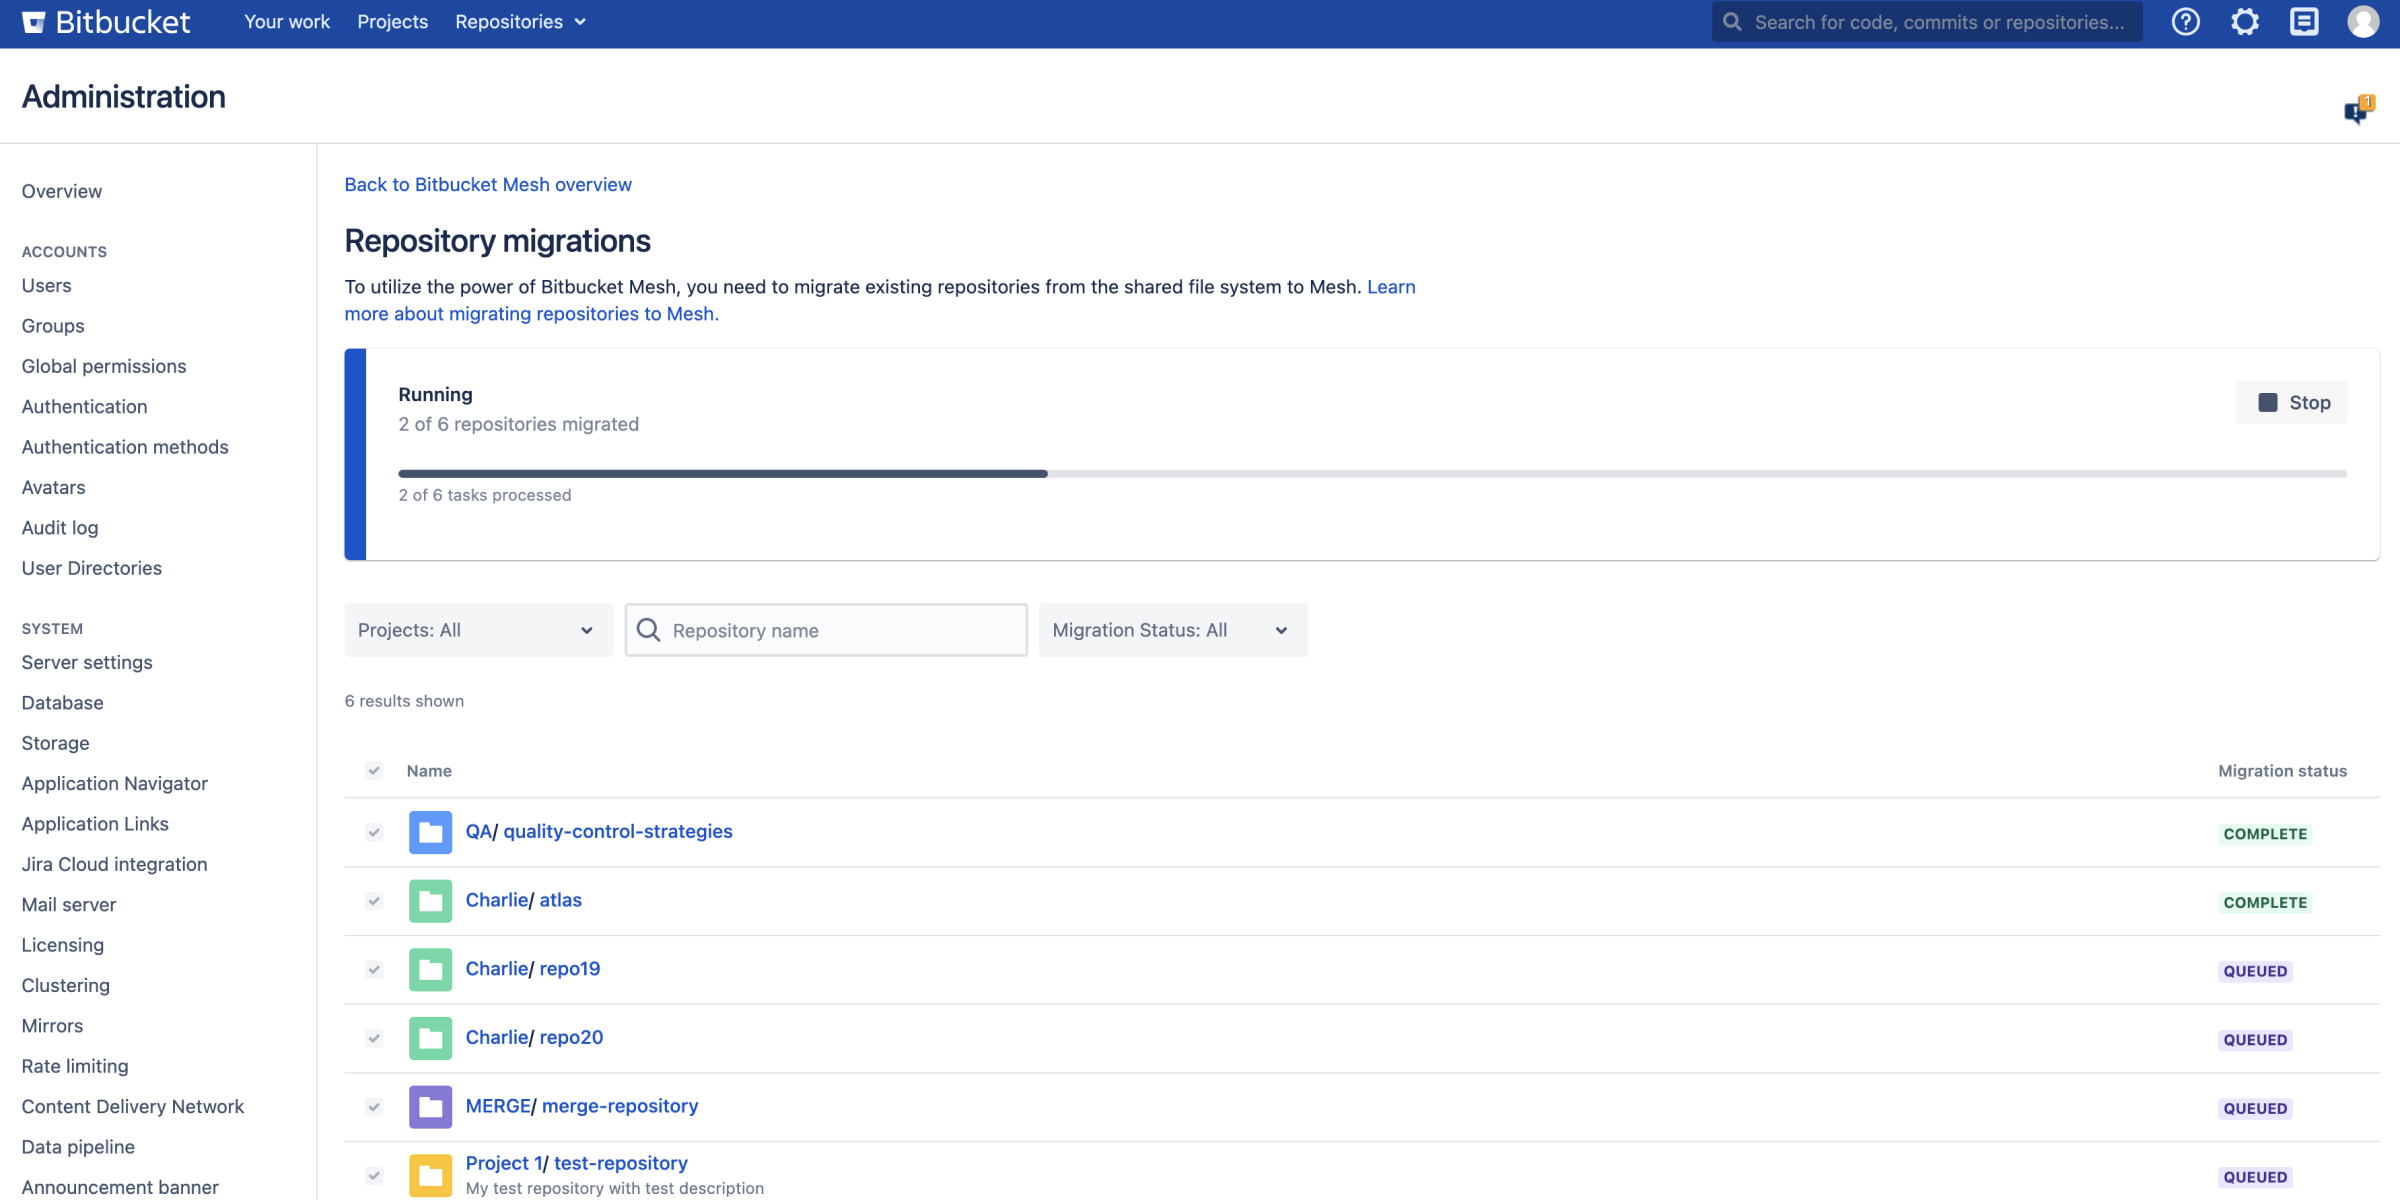Screen dimensions: 2400x1200
Task: Open Users admin page
Action: tap(47, 286)
